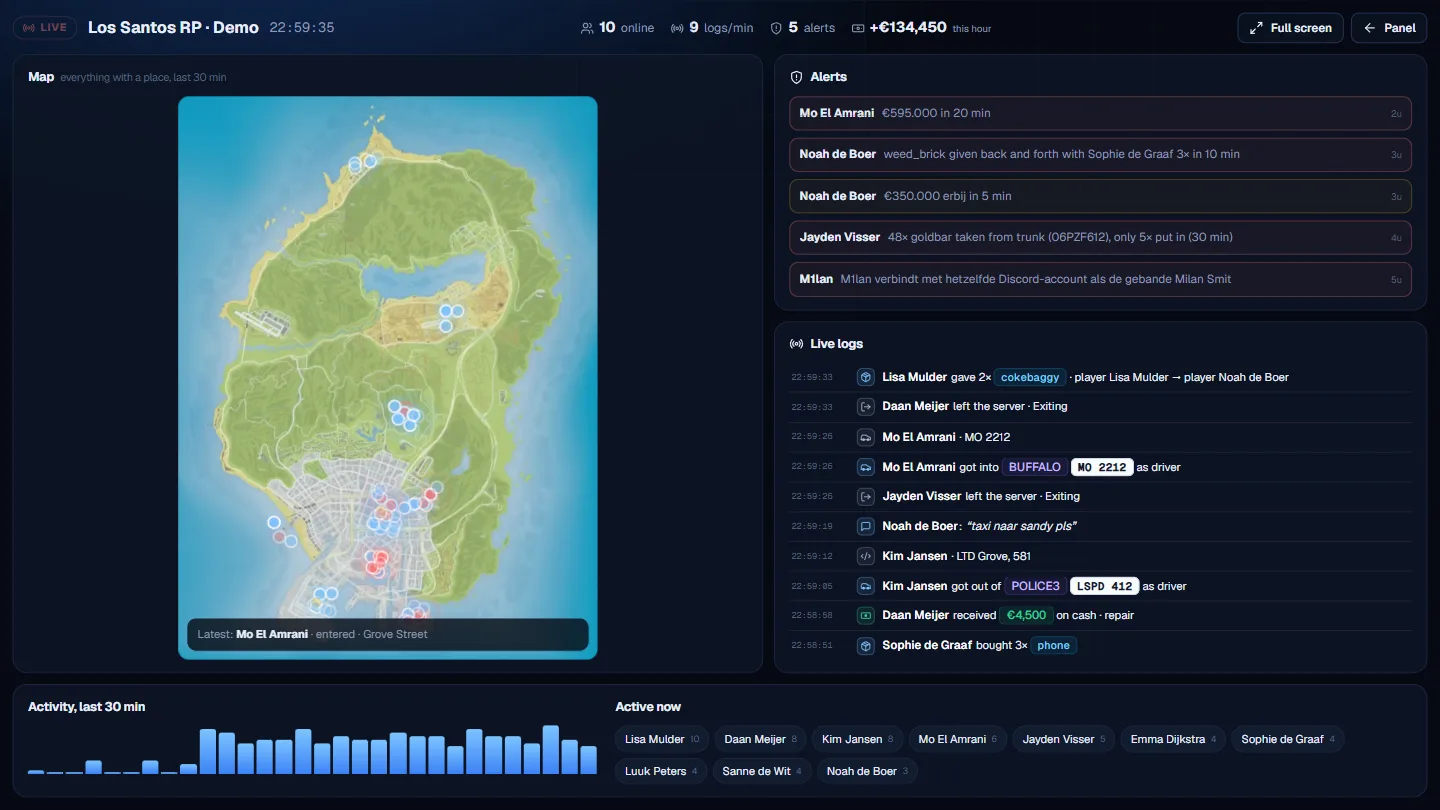Click the shield icon beside 5 alerts
Image resolution: width=1440 pixels, height=810 pixels.
coord(776,28)
